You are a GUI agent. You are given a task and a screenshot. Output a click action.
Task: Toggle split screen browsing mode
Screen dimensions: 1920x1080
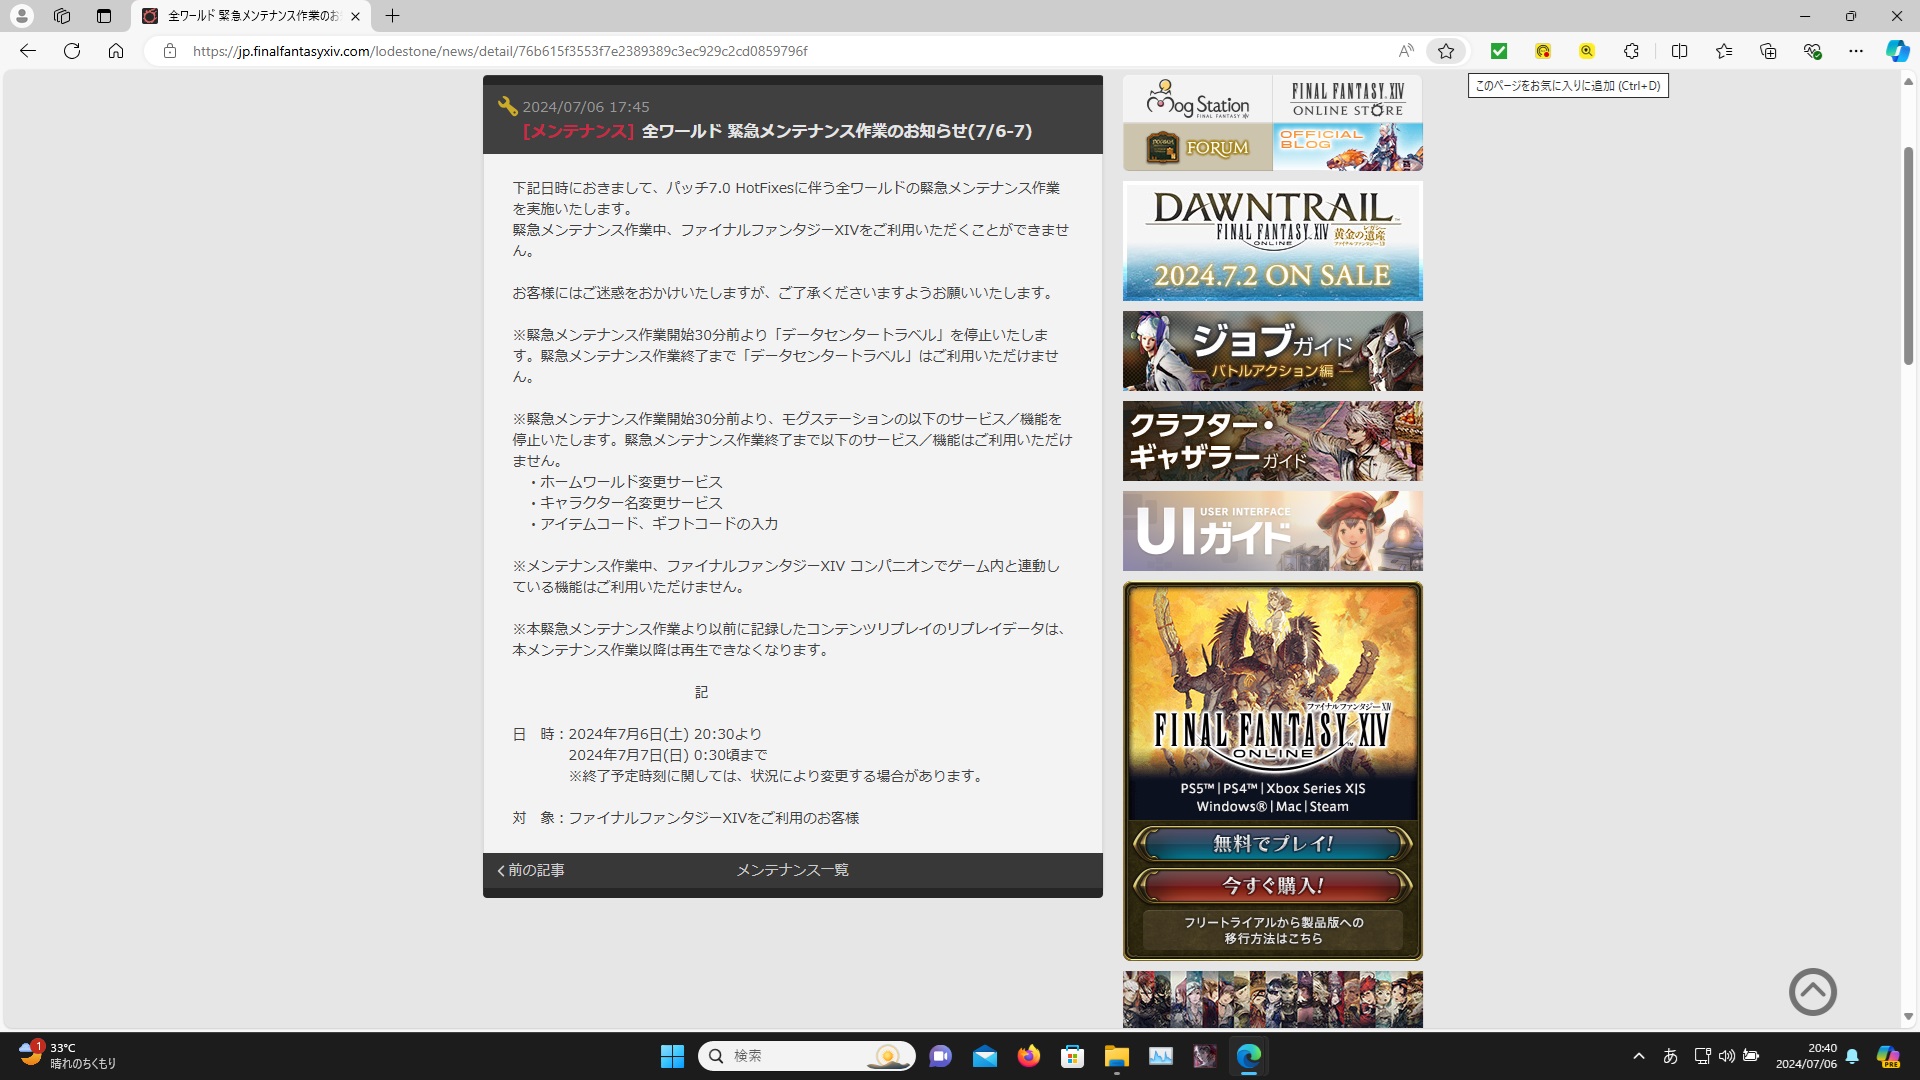pos(1681,51)
